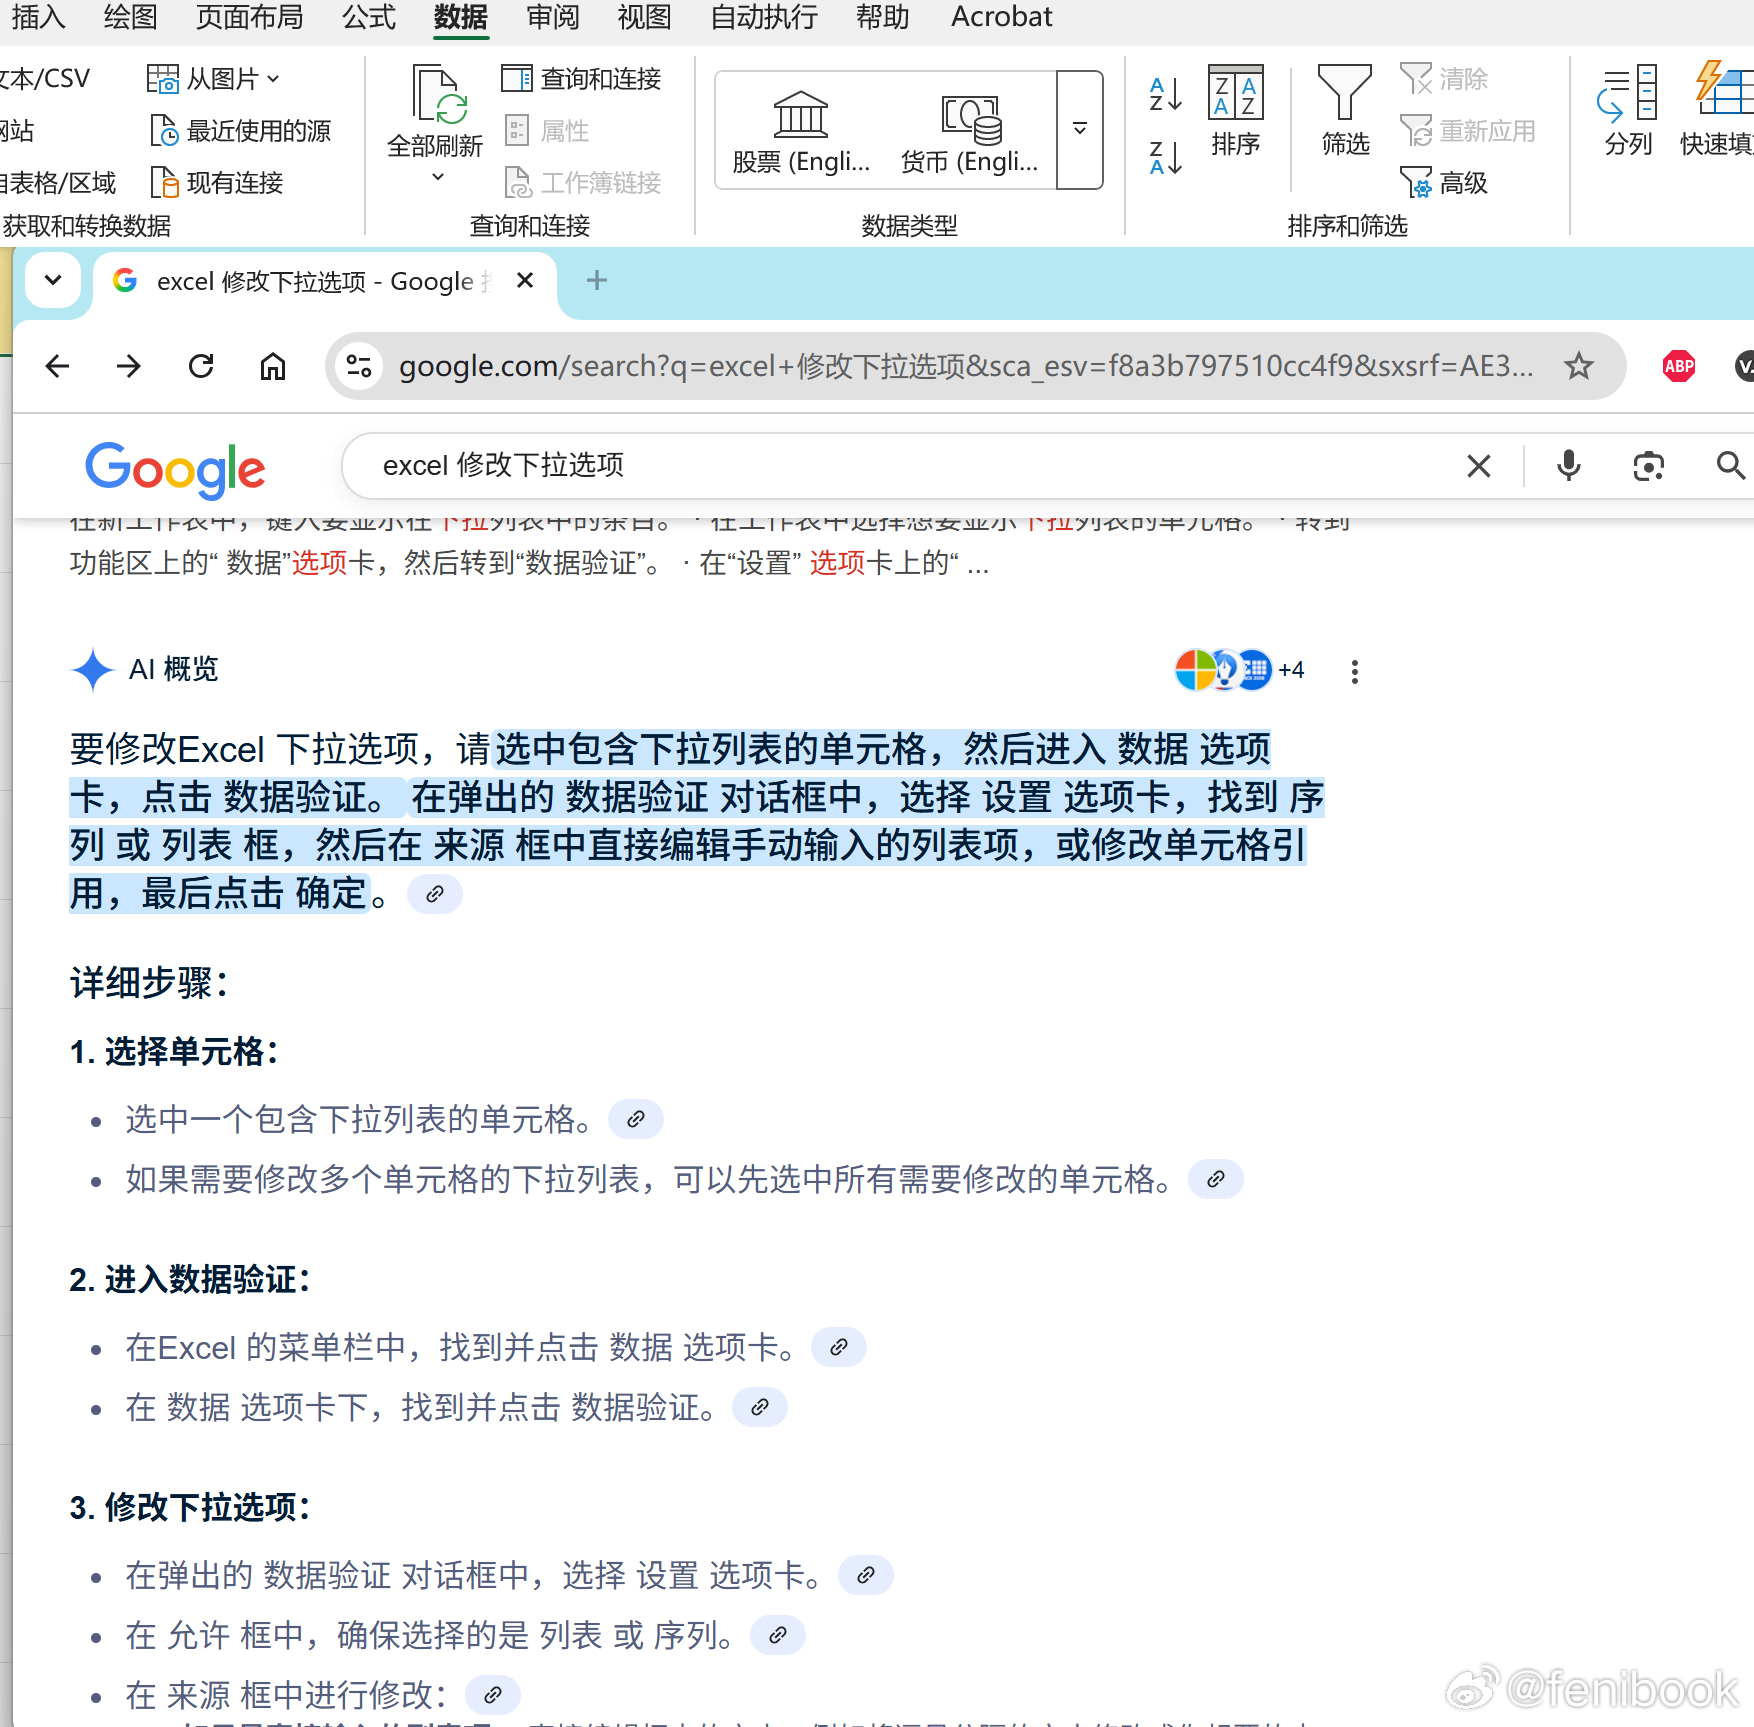Open AI 概览 three-dot menu
This screenshot has height=1727, width=1754.
coord(1355,672)
